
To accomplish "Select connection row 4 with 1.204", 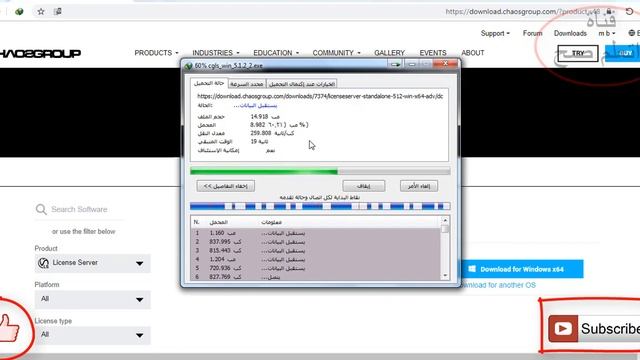I will coord(316,260).
